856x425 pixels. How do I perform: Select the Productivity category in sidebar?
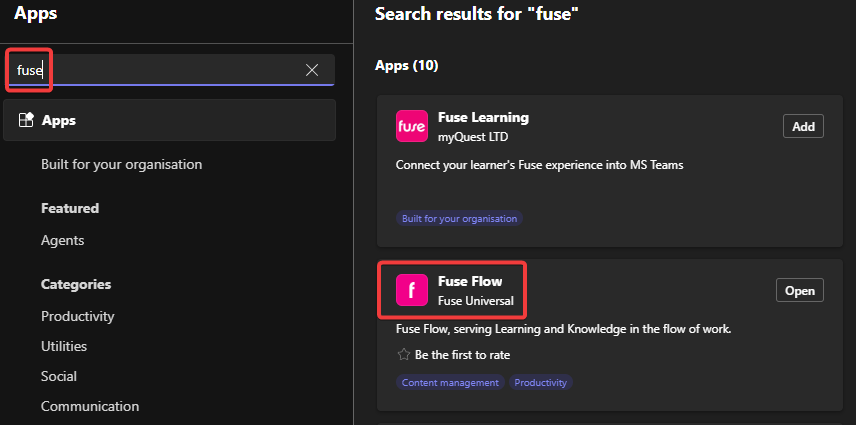click(77, 316)
